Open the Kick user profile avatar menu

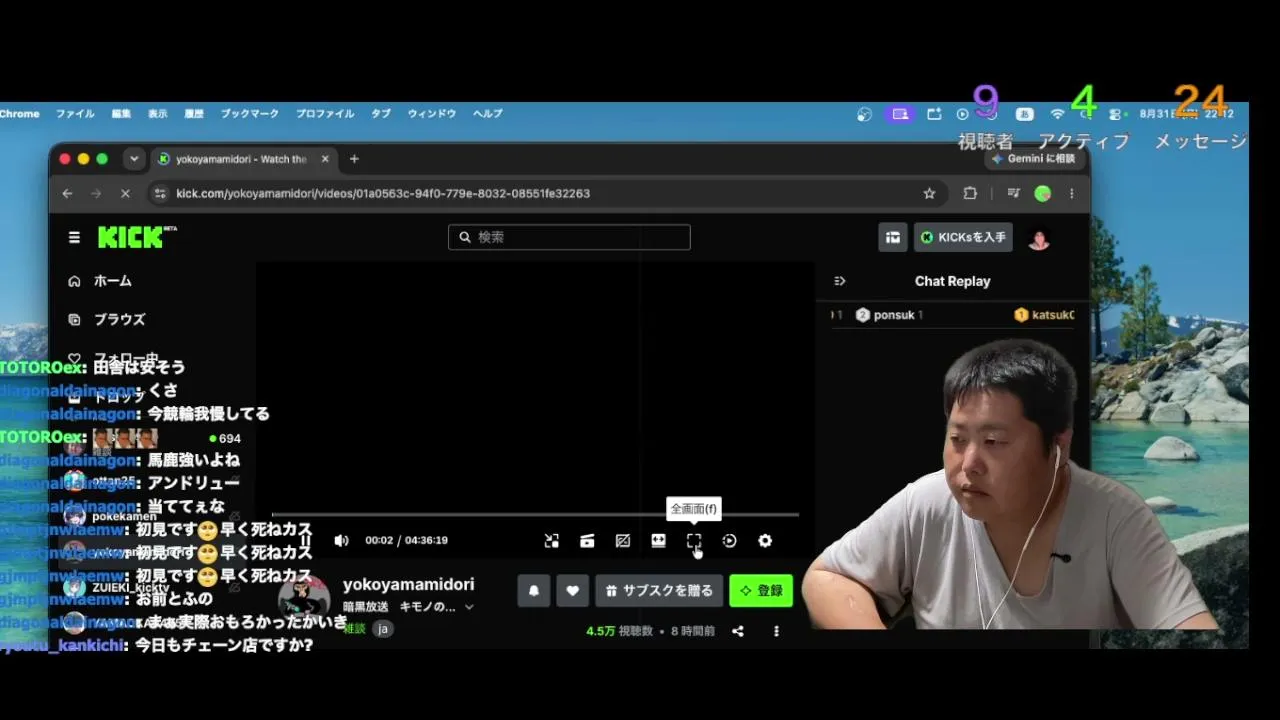[1039, 238]
